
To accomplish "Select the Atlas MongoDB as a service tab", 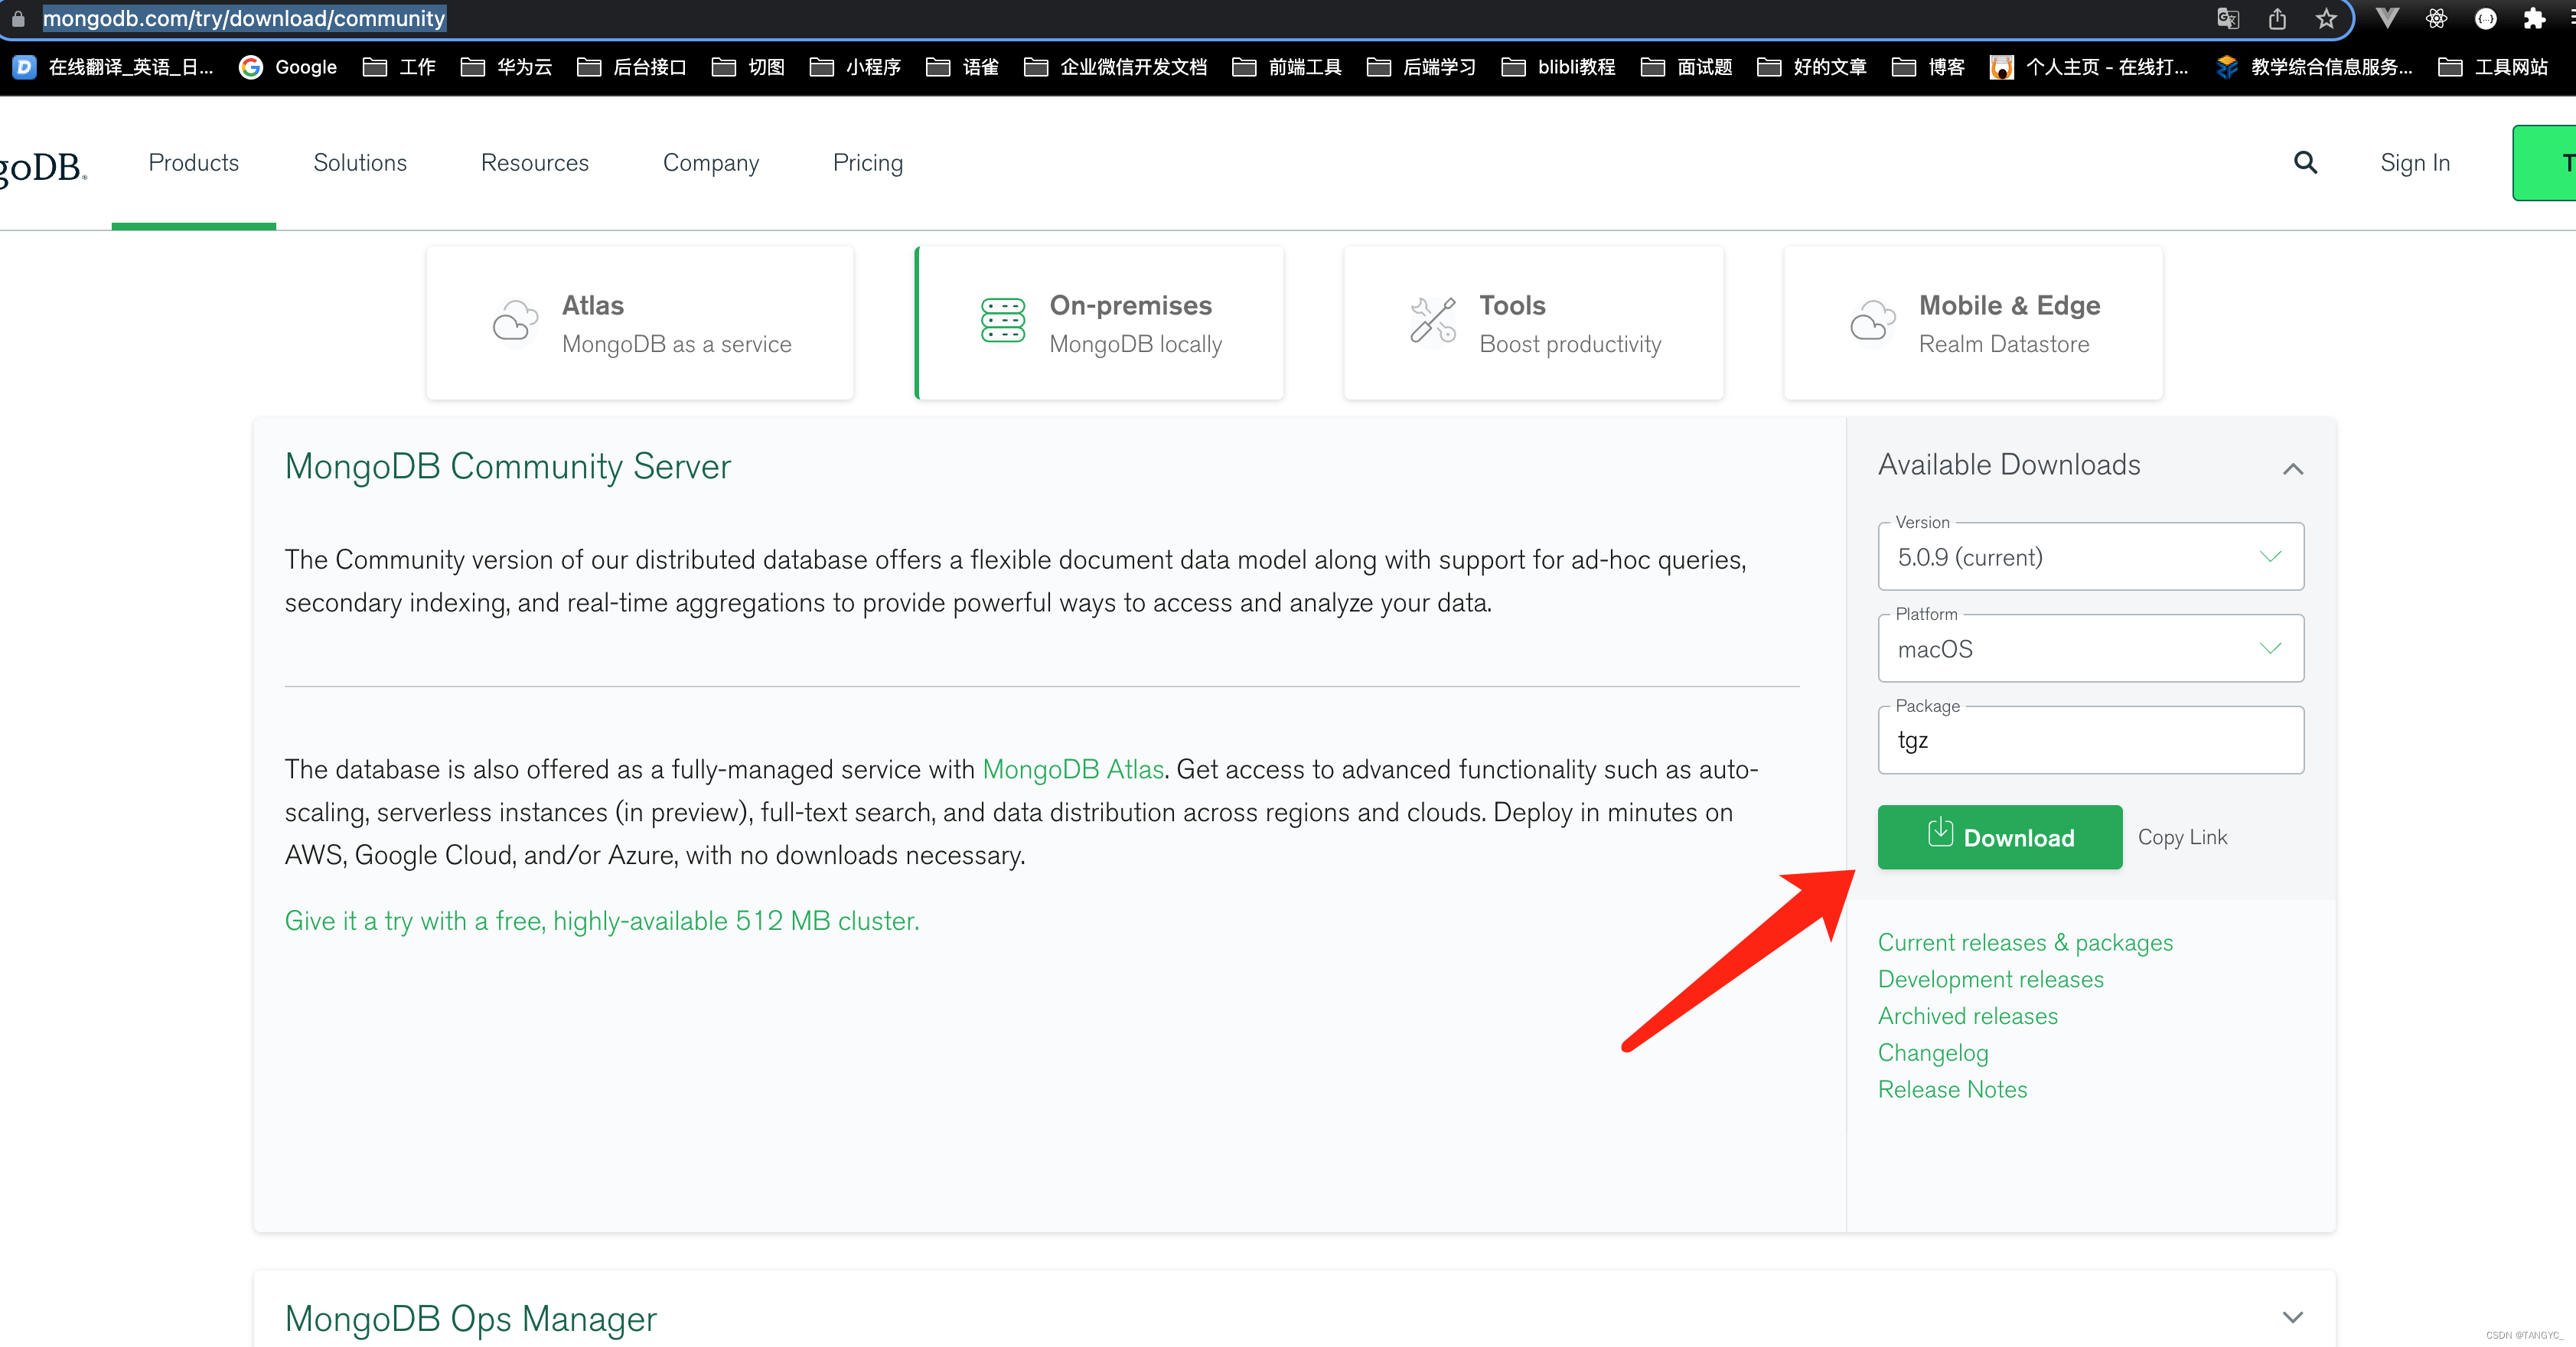I will pos(640,323).
